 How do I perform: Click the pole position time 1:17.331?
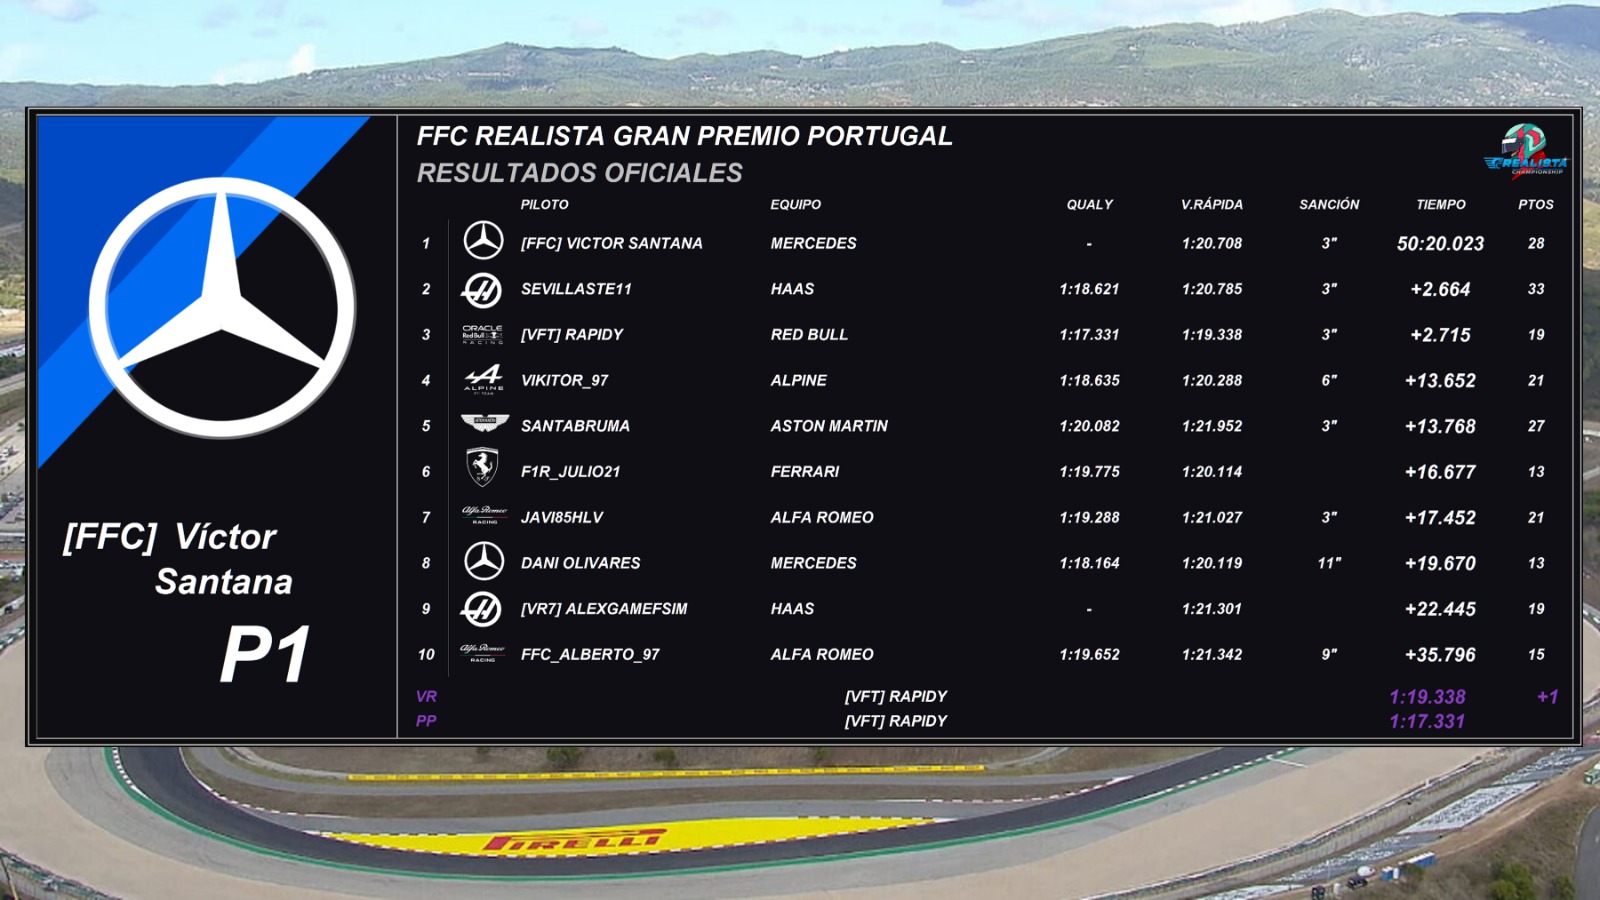pyautogui.click(x=1427, y=721)
